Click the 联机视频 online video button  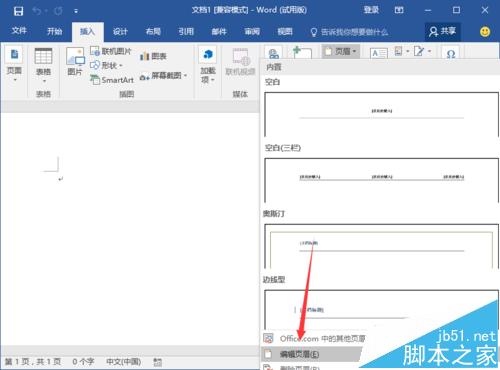[x=240, y=62]
